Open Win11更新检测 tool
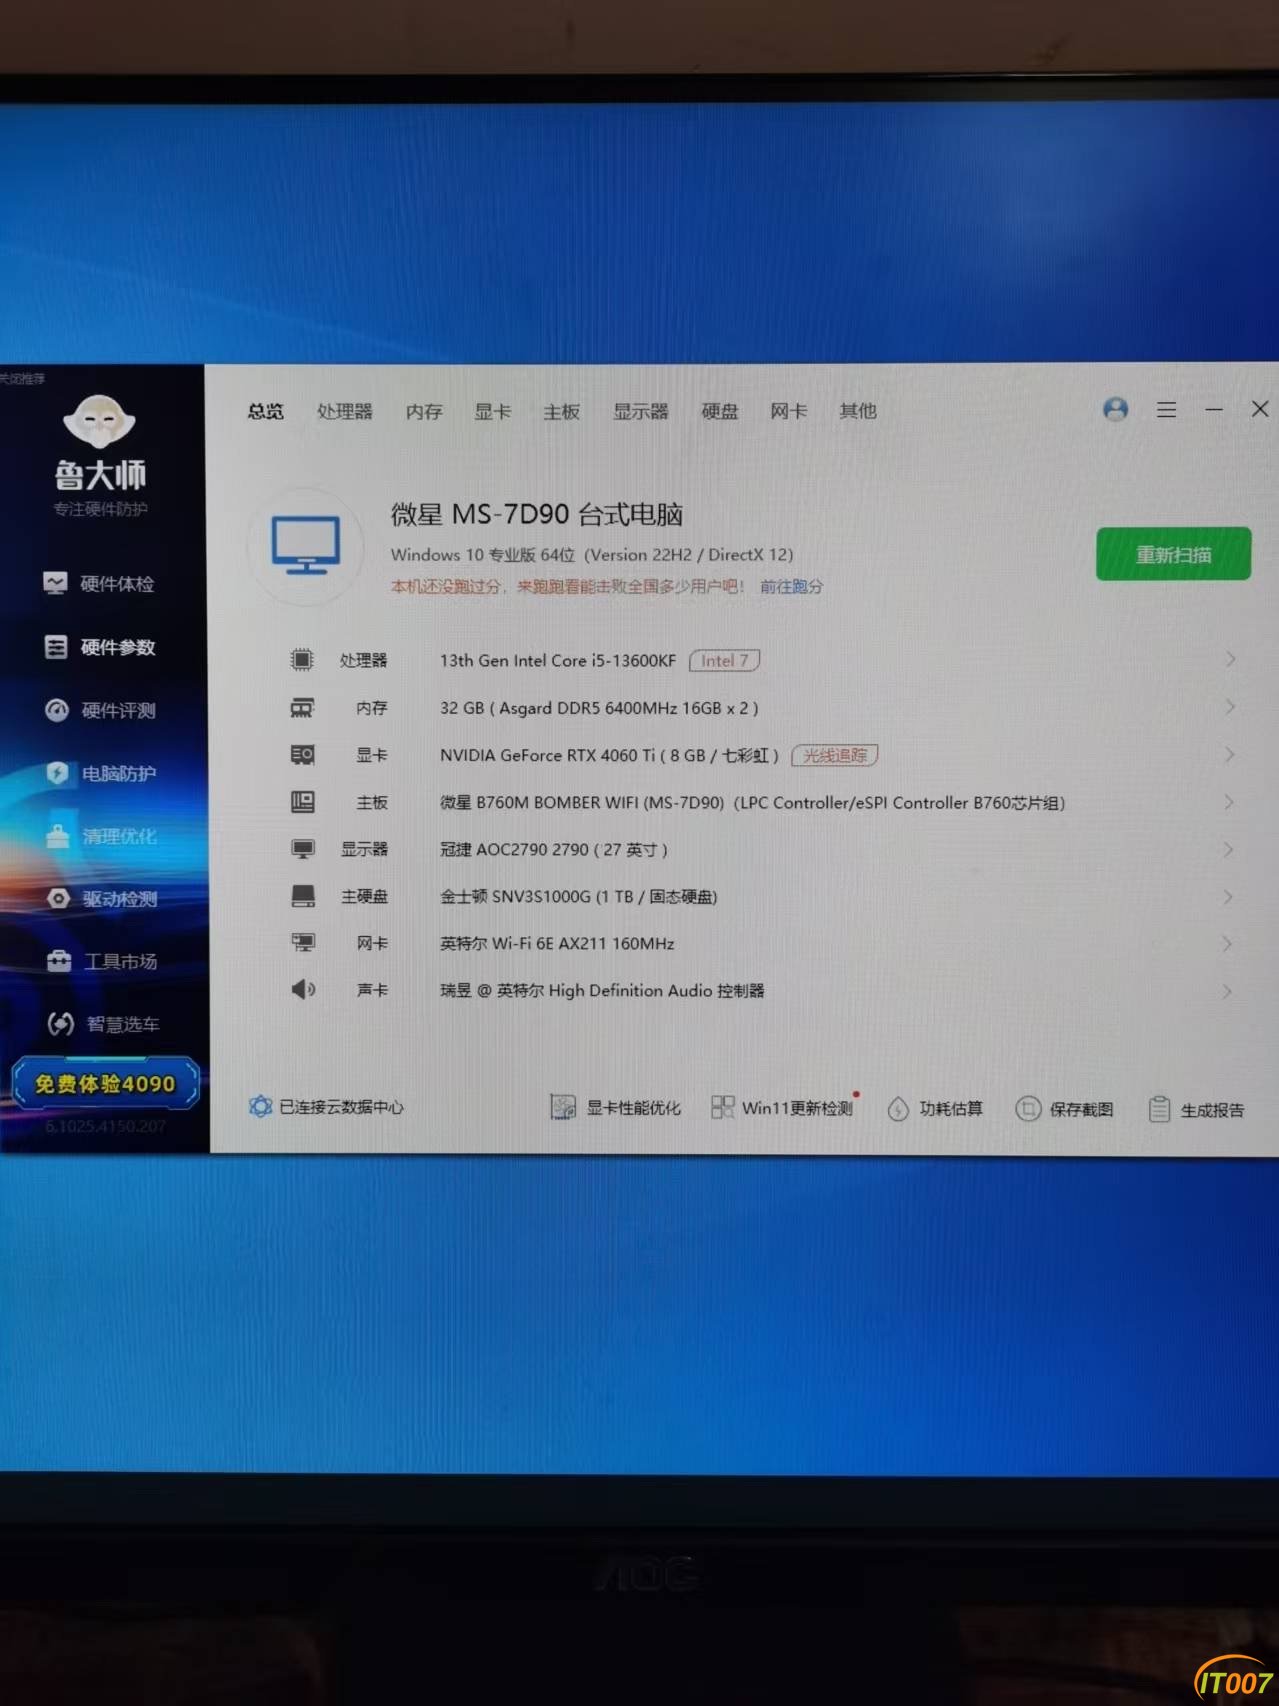1279x1706 pixels. pyautogui.click(x=782, y=1107)
